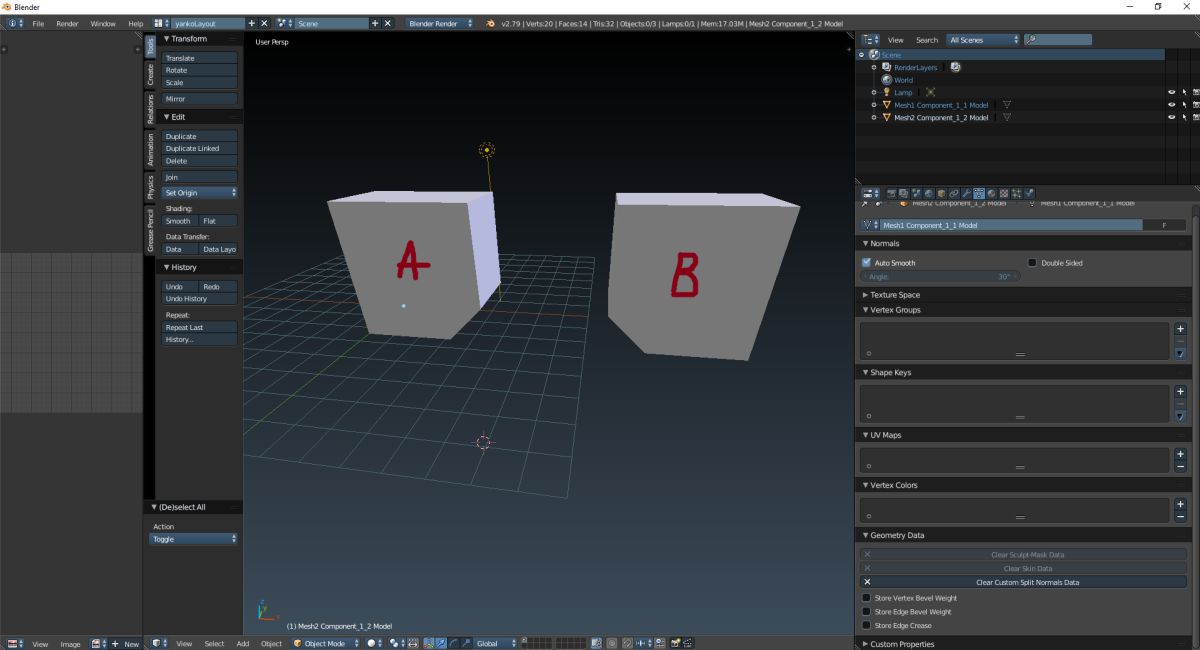Viewport: 1200px width, 650px height.
Task: Open the Modifiers wrench icon tab
Action: [x=966, y=193]
